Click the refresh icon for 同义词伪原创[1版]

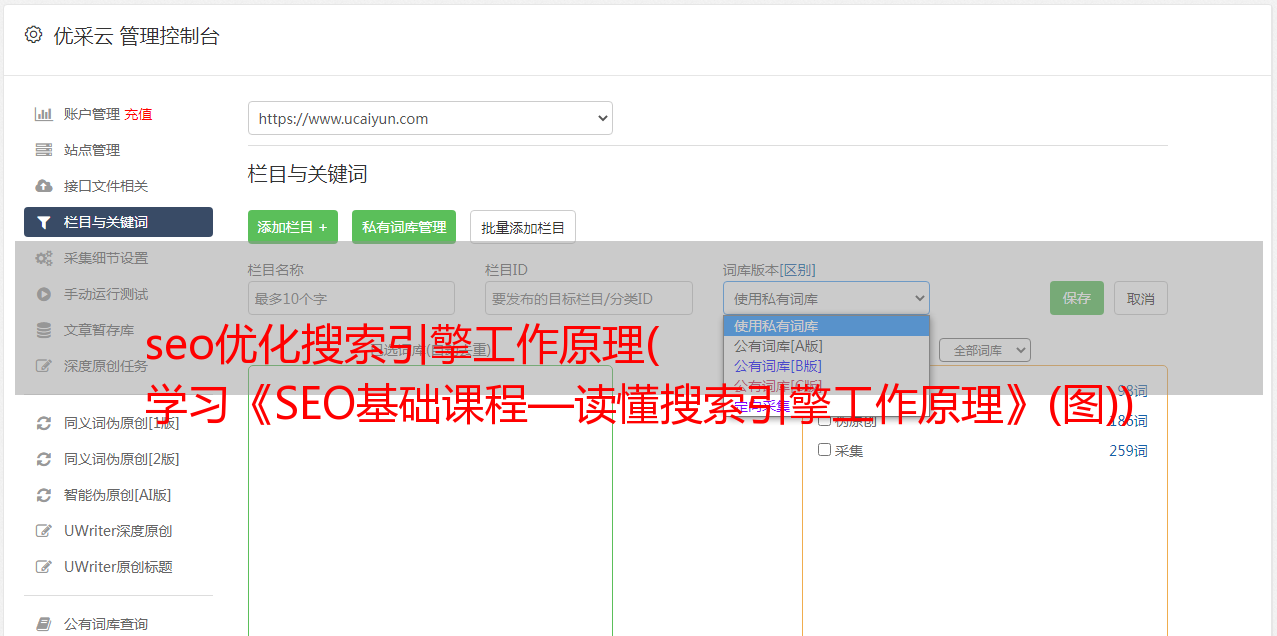click(x=44, y=423)
